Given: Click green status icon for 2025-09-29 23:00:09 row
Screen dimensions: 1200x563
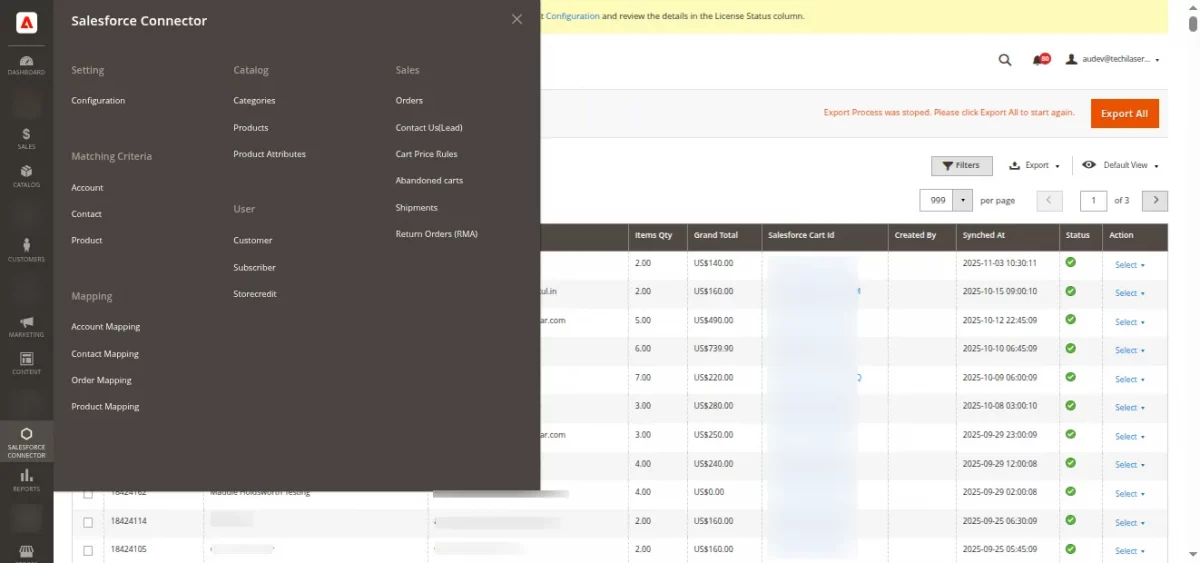Looking at the screenshot, I should (x=1070, y=434).
